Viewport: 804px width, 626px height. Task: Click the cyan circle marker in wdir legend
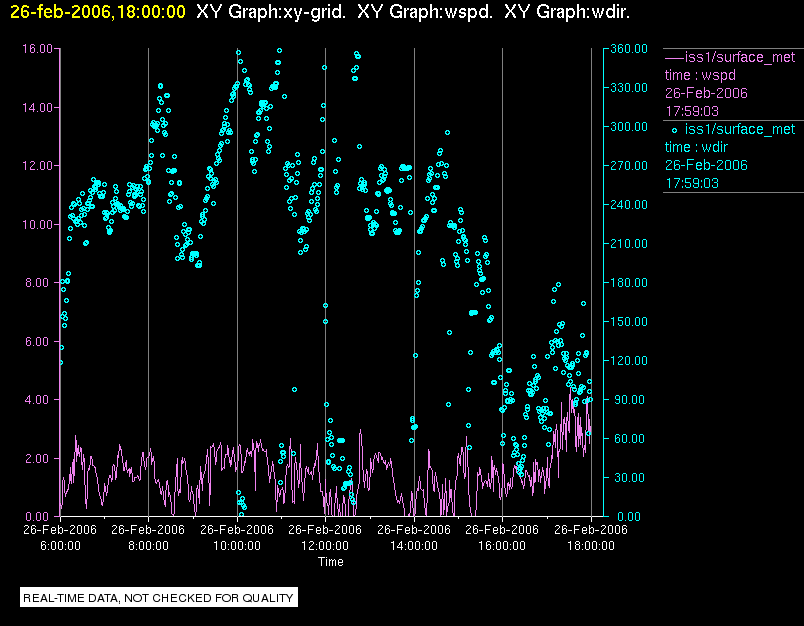click(674, 130)
